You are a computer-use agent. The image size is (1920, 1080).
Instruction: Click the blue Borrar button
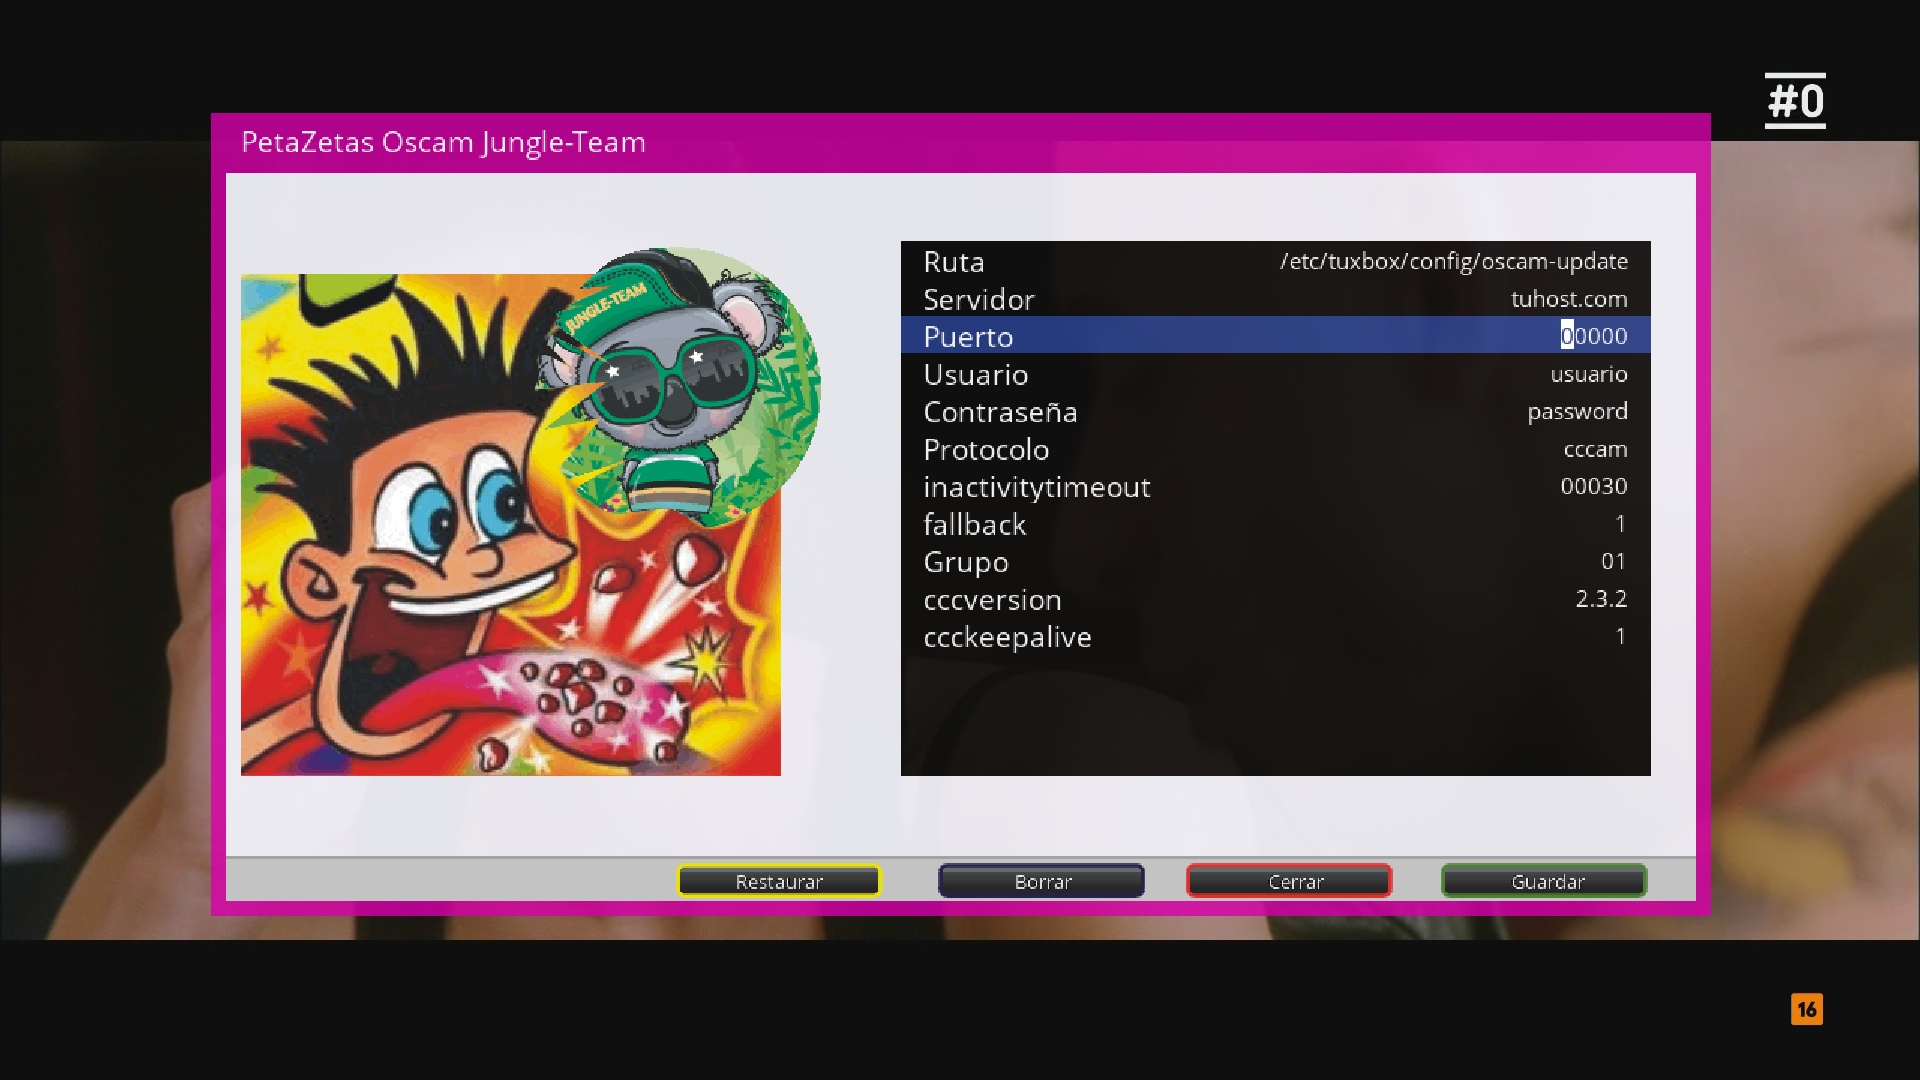[1041, 881]
